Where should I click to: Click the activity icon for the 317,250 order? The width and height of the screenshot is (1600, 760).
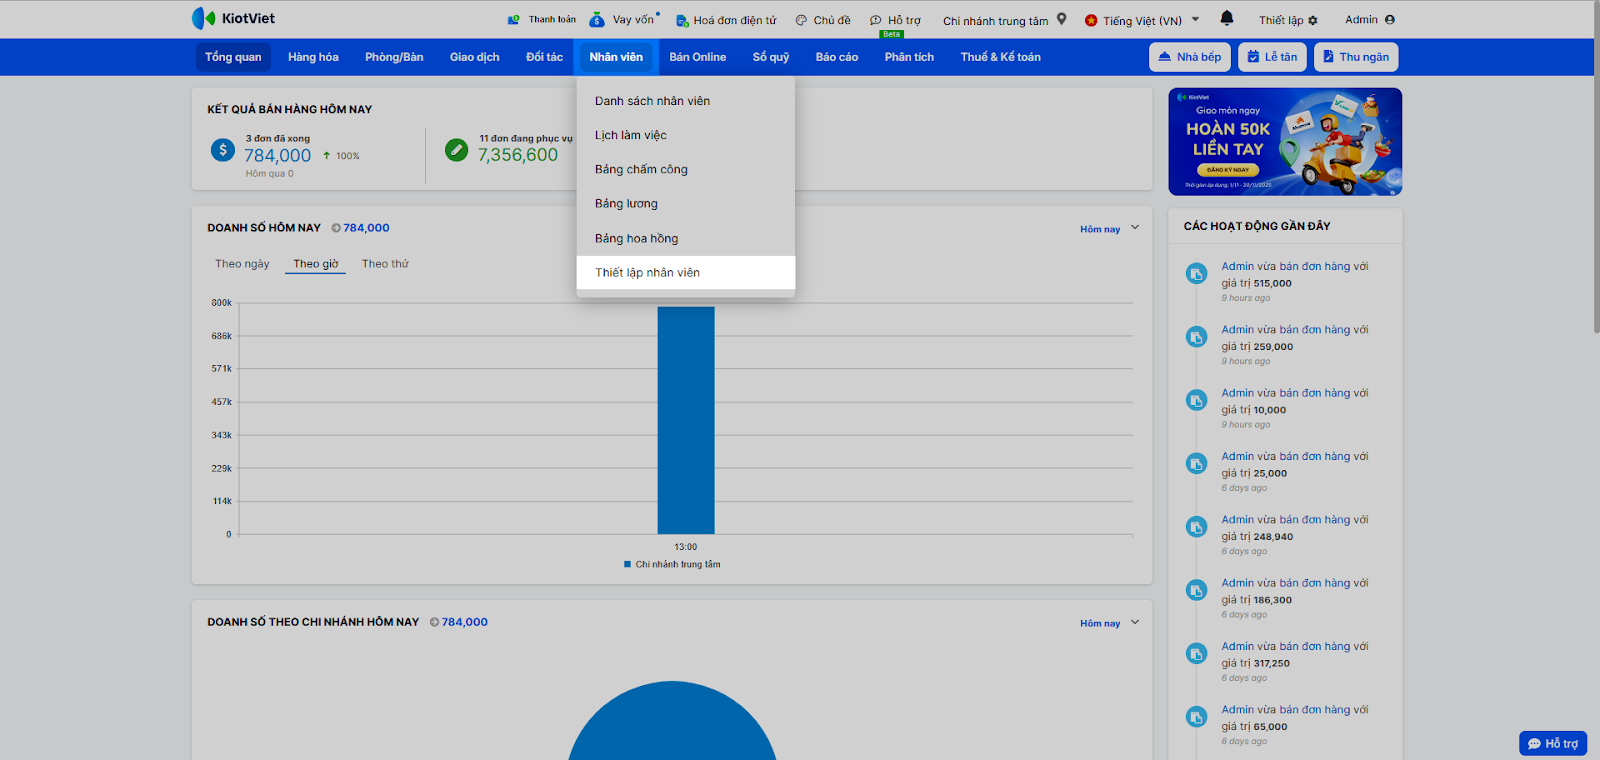click(1196, 653)
